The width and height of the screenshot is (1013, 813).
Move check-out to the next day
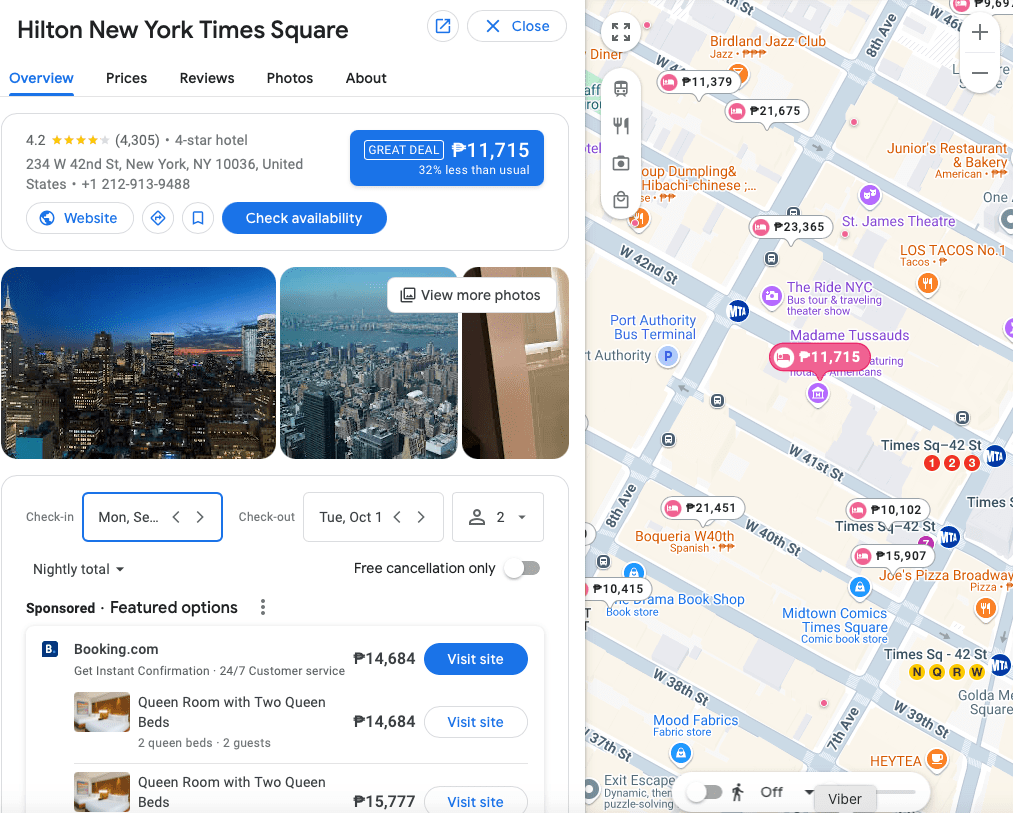[421, 517]
